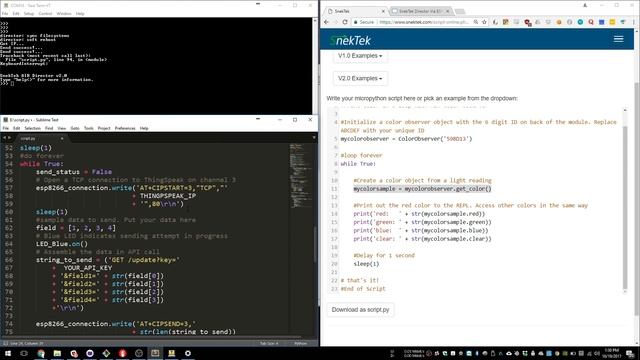Screen dimensions: 640x360
Task: Click 'YOUR_API_KEY' text in Sublime editor
Action: 87,268
